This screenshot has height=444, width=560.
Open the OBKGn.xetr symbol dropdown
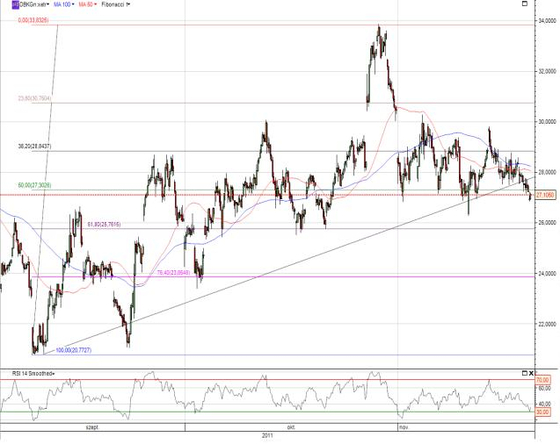tap(34, 5)
